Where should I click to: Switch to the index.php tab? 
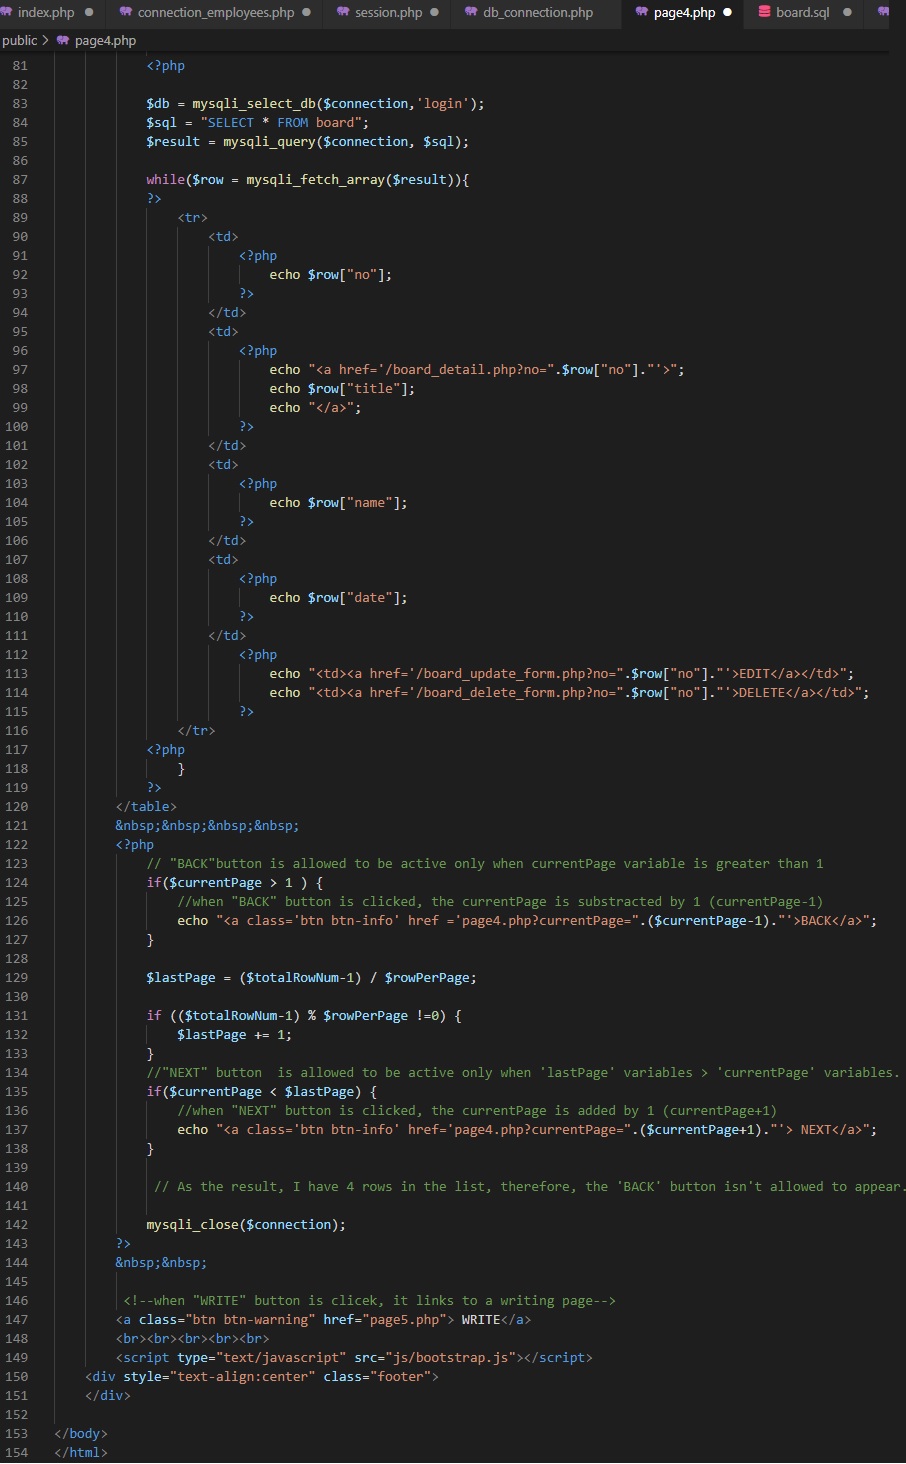[45, 13]
